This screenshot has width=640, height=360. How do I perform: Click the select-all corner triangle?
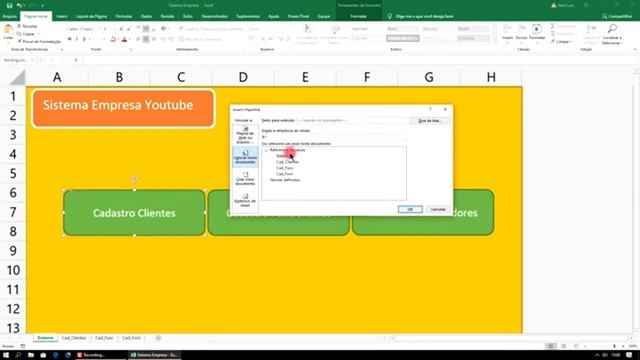17,77
